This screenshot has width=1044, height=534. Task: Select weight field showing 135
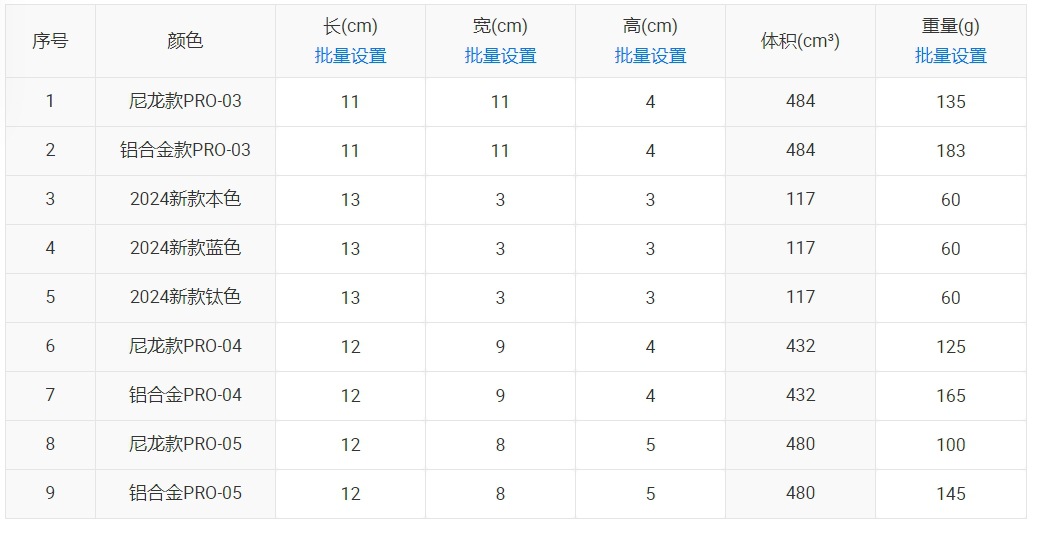coord(950,102)
